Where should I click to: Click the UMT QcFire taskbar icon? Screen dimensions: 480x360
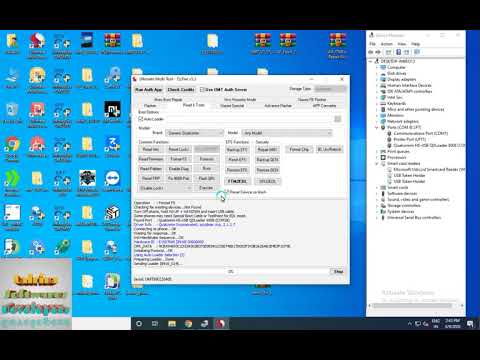click(220, 324)
